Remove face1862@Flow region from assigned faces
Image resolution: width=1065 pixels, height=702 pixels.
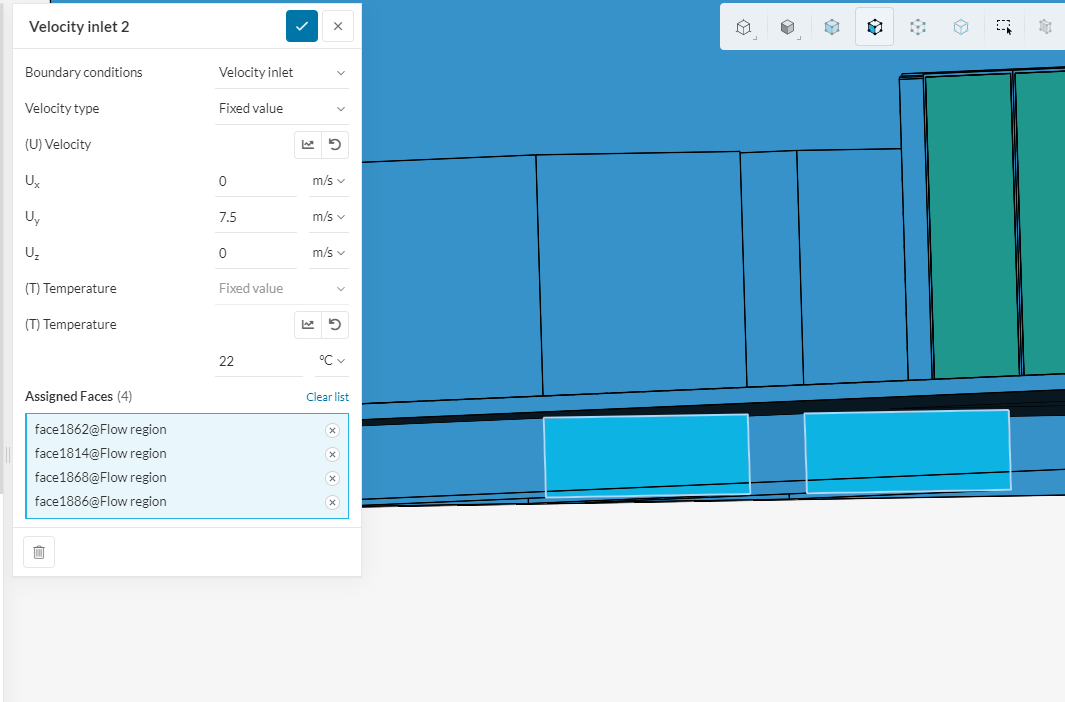332,430
